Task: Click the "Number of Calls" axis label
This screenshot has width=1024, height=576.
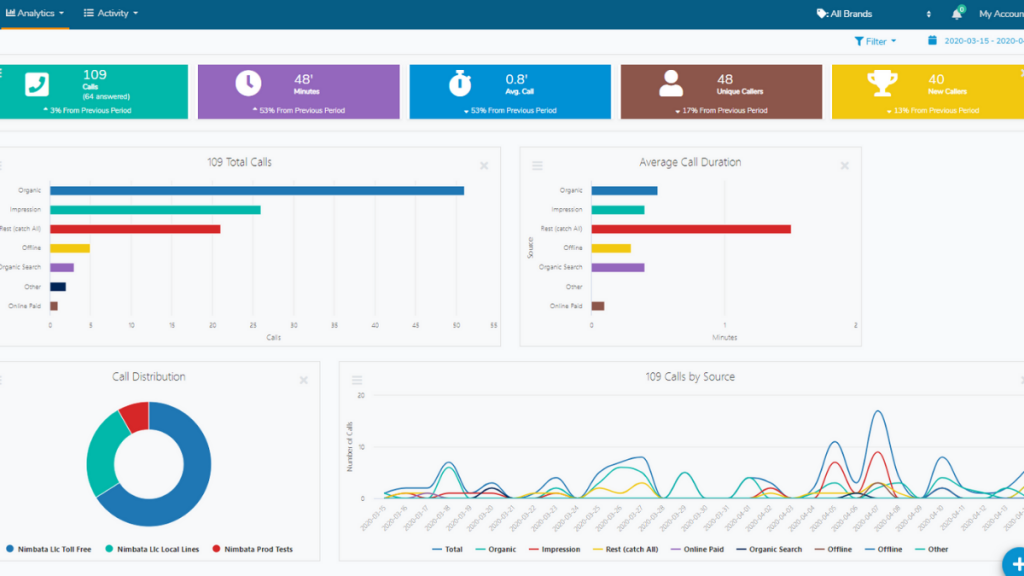Action: [x=350, y=447]
